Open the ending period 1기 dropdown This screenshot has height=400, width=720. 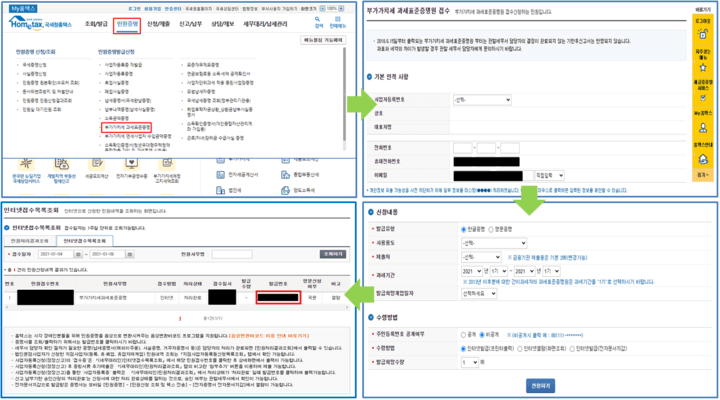coord(551,271)
